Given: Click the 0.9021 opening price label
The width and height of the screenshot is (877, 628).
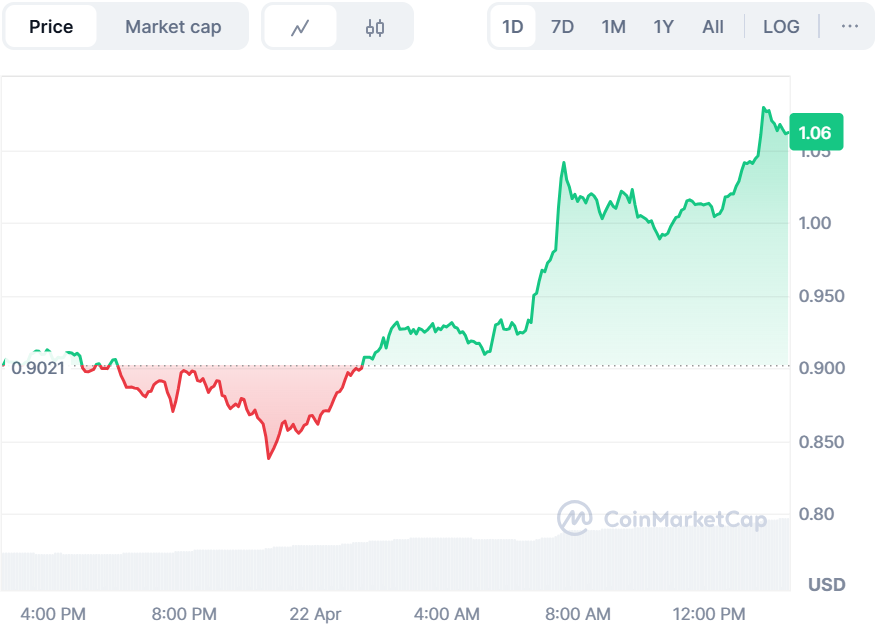Looking at the screenshot, I should click(38, 368).
